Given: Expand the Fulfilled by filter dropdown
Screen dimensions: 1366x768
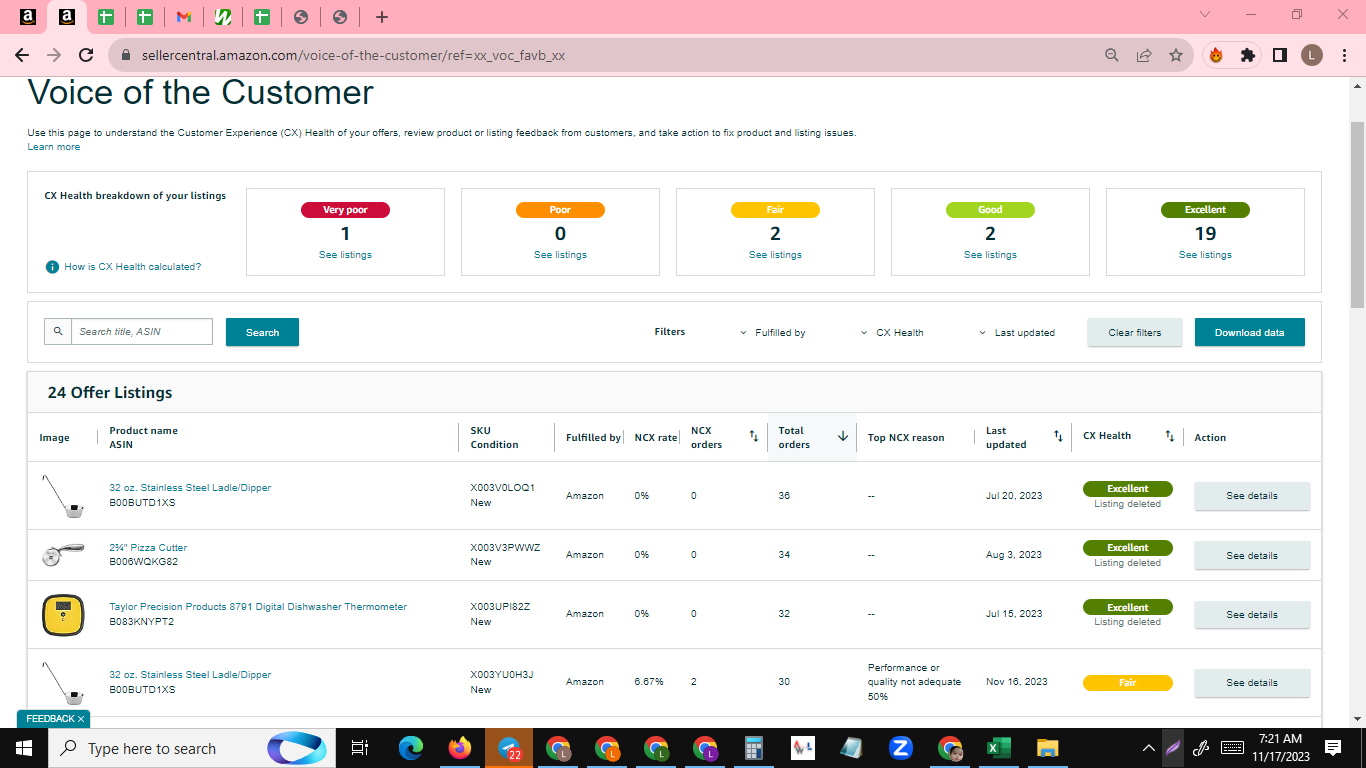Looking at the screenshot, I should coord(773,333).
